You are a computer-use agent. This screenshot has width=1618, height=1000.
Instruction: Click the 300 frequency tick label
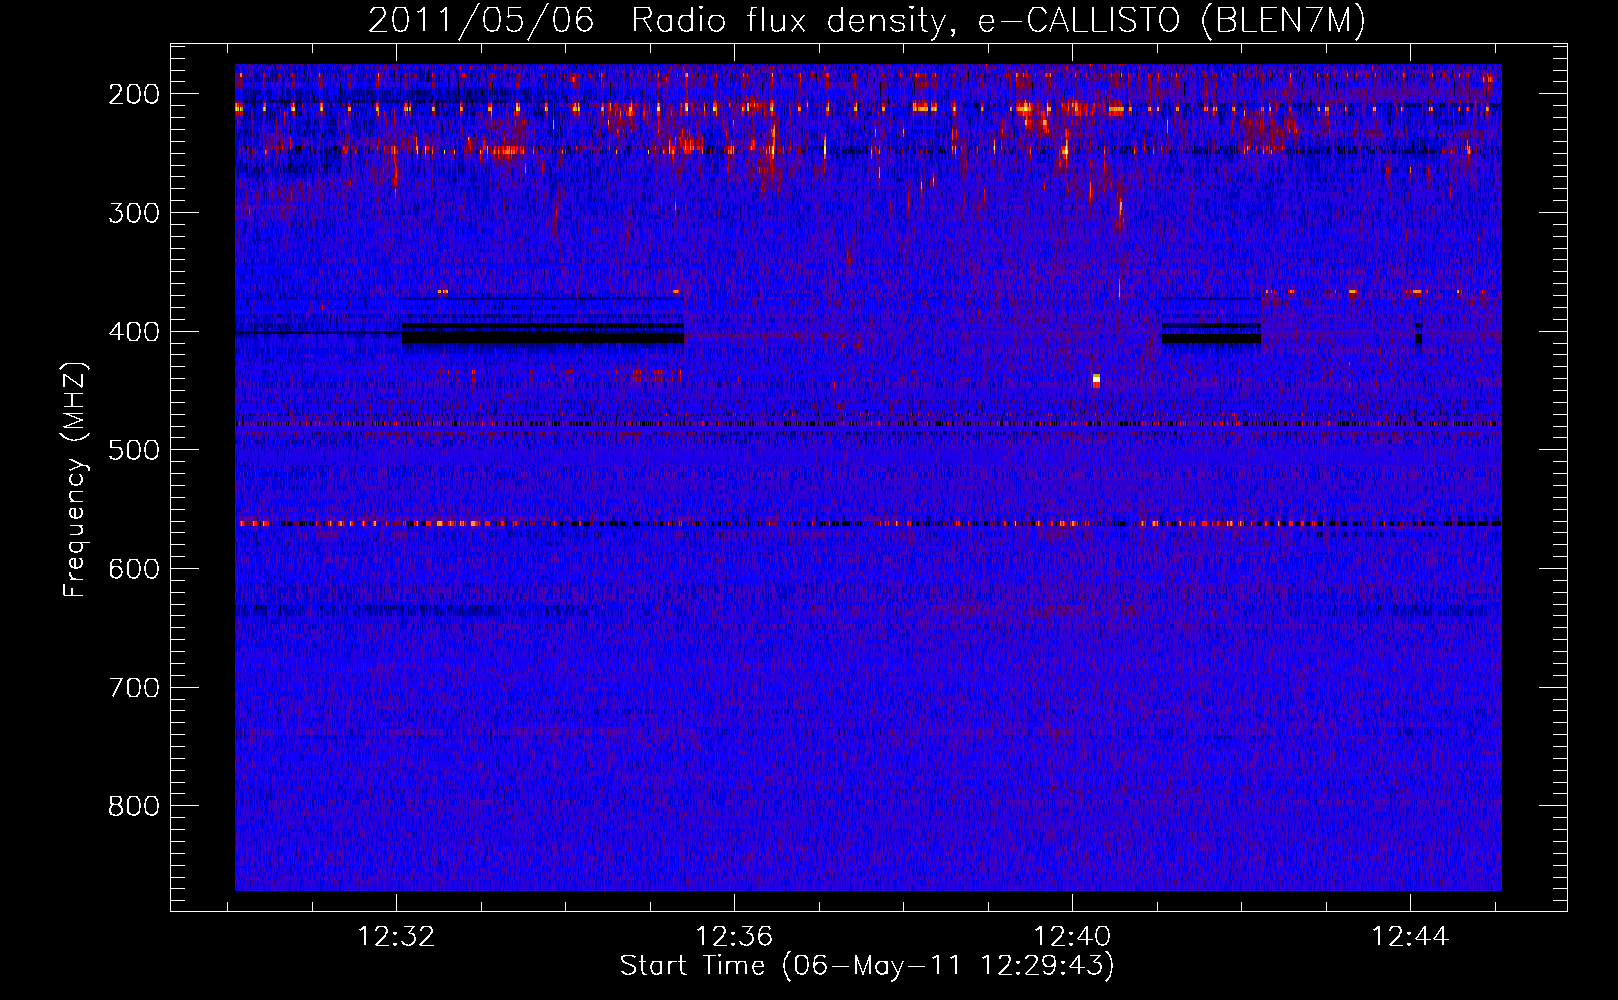[134, 213]
